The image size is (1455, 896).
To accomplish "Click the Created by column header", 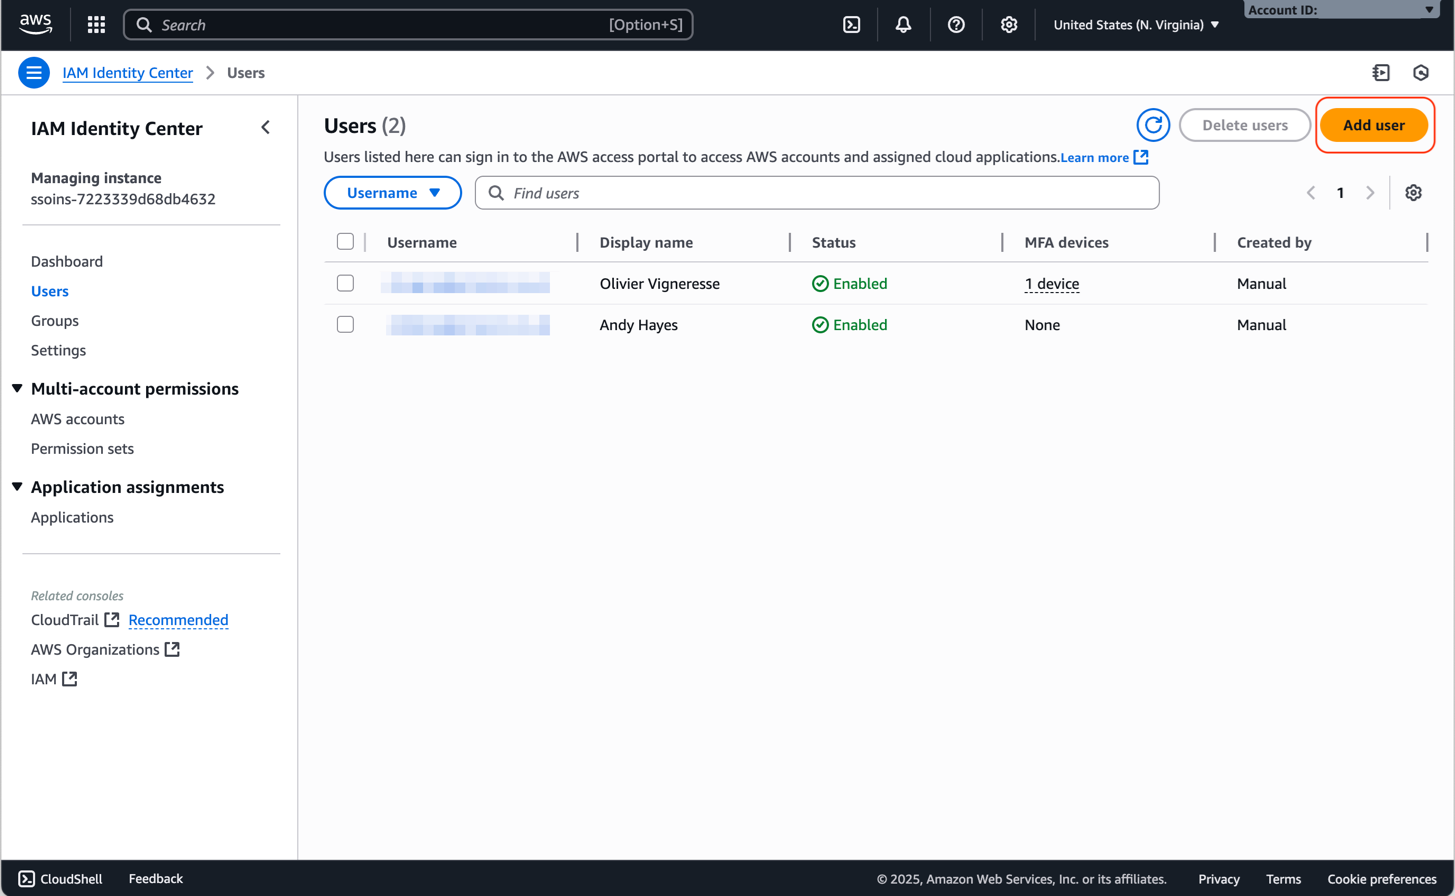I will click(1274, 243).
